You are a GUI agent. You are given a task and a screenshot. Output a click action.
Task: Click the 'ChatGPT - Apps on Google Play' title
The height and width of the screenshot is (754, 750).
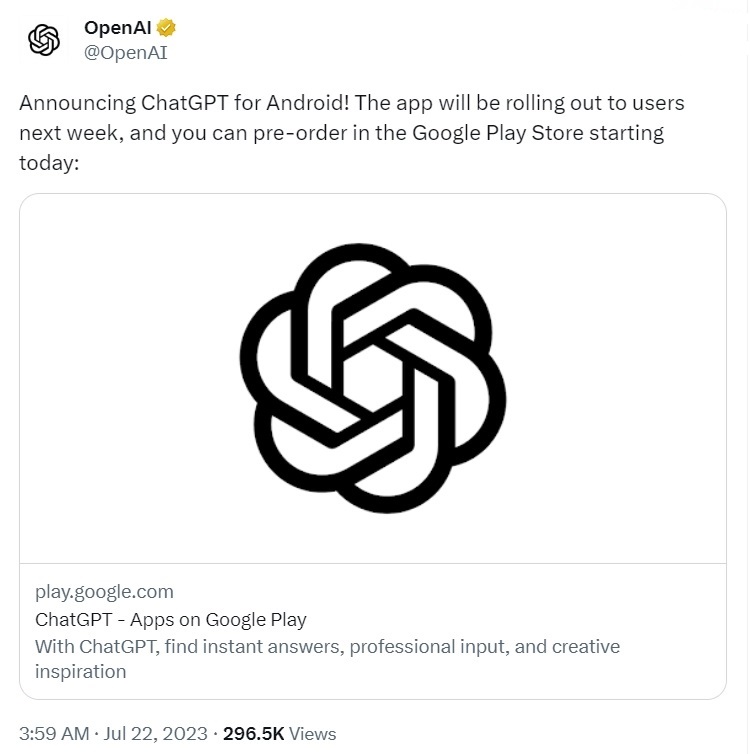click(x=171, y=619)
